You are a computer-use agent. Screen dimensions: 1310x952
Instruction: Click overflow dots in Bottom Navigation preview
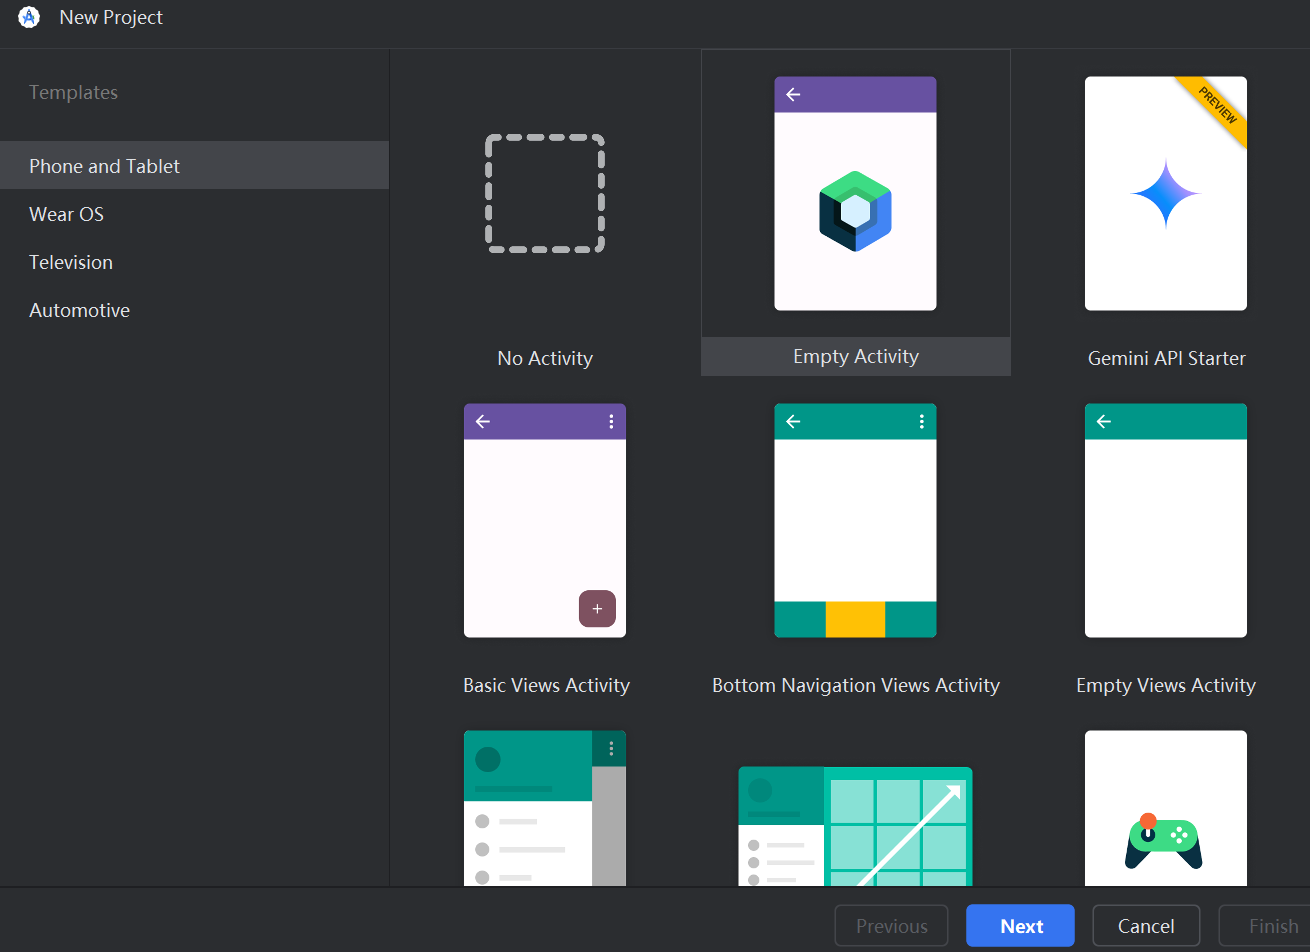(921, 421)
